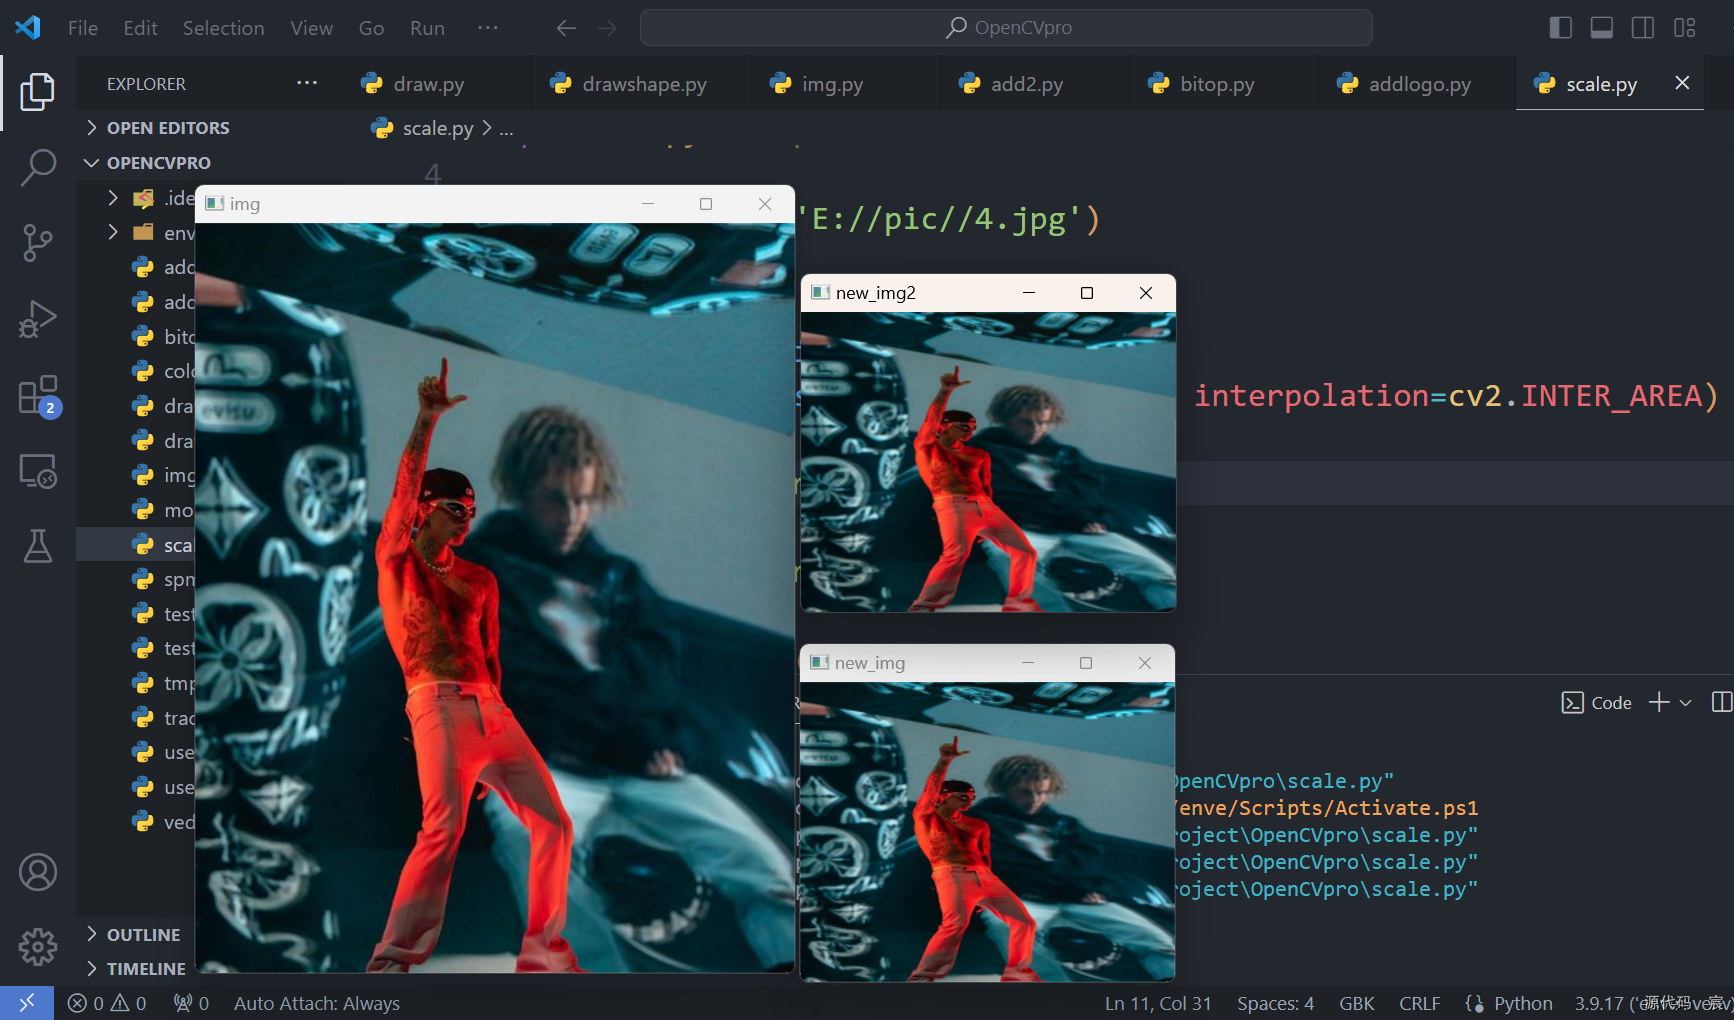
Task: Open the Source Control view
Action: click(37, 243)
